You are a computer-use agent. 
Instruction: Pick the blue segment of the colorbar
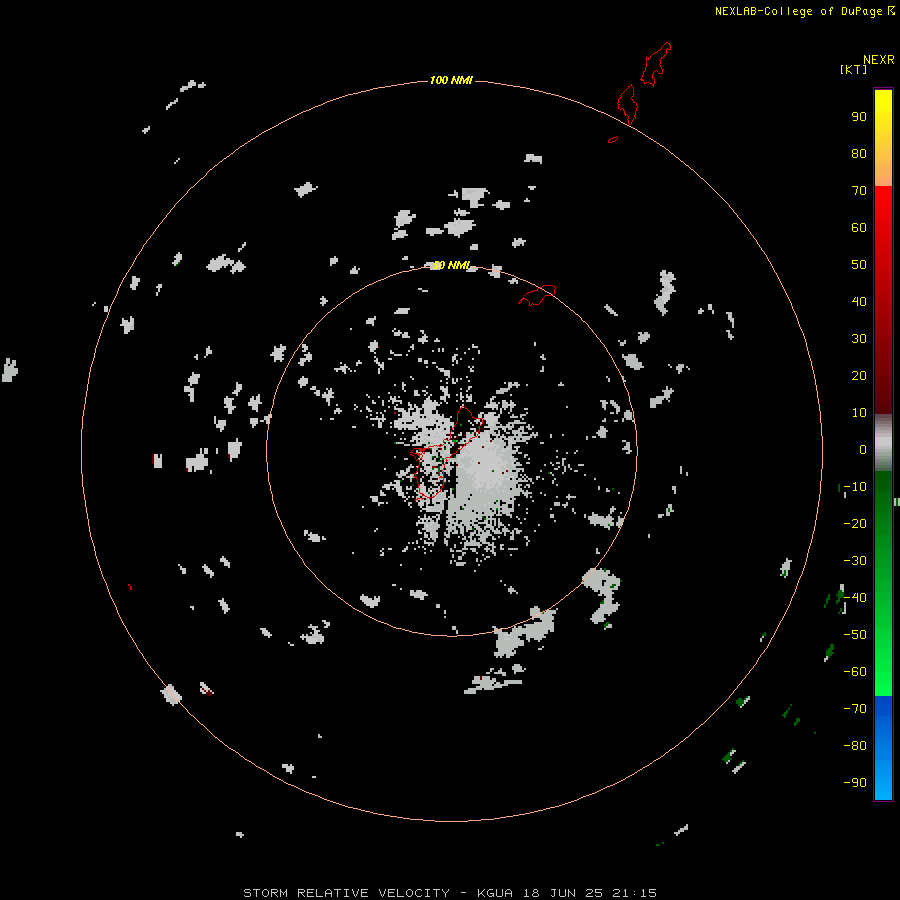(883, 748)
